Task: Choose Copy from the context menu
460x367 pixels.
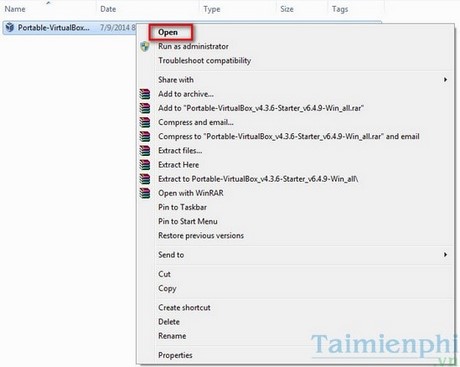Action: 167,288
